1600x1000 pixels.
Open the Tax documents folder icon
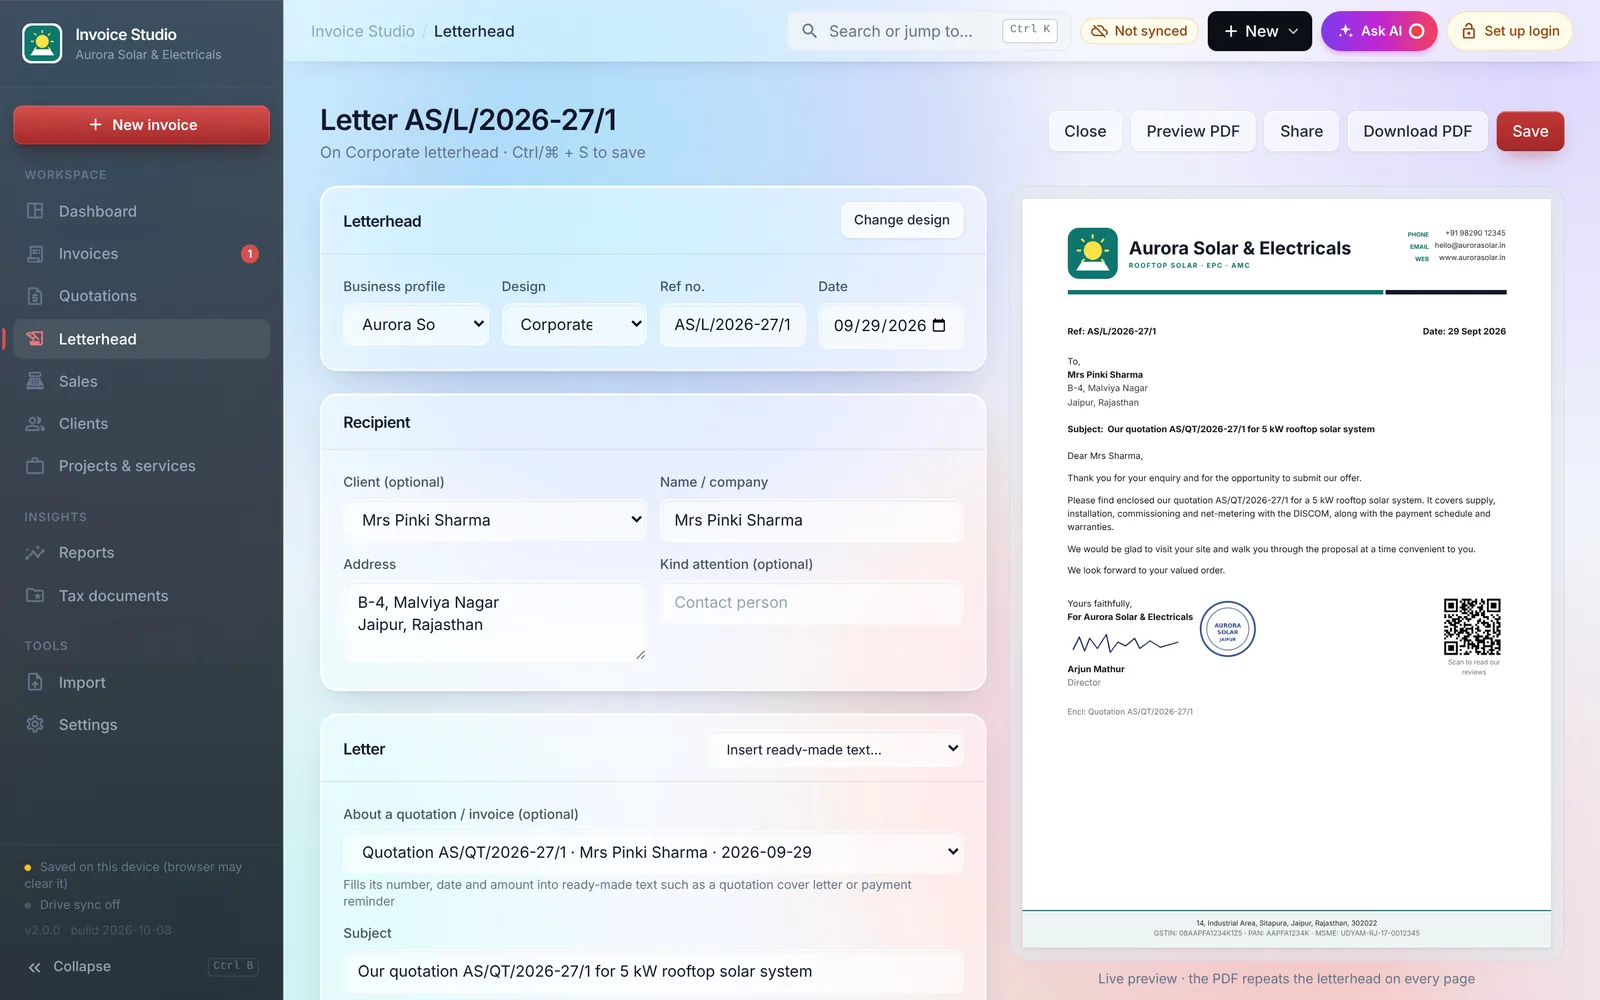35,596
